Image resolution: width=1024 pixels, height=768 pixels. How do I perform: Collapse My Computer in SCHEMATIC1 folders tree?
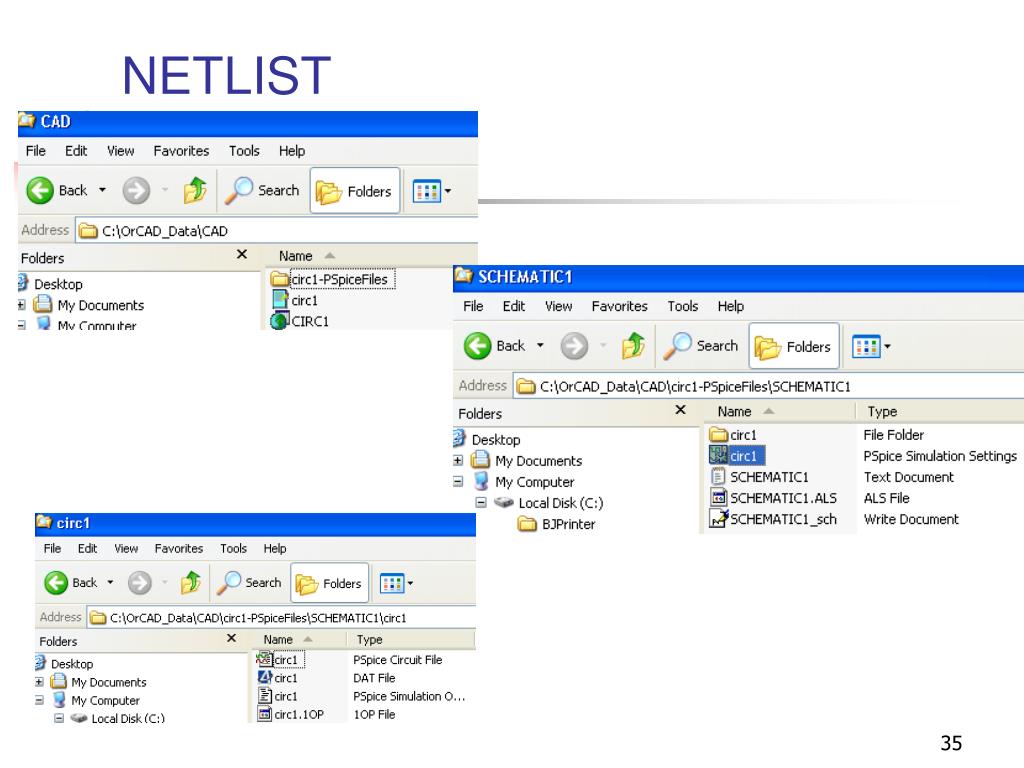point(458,481)
